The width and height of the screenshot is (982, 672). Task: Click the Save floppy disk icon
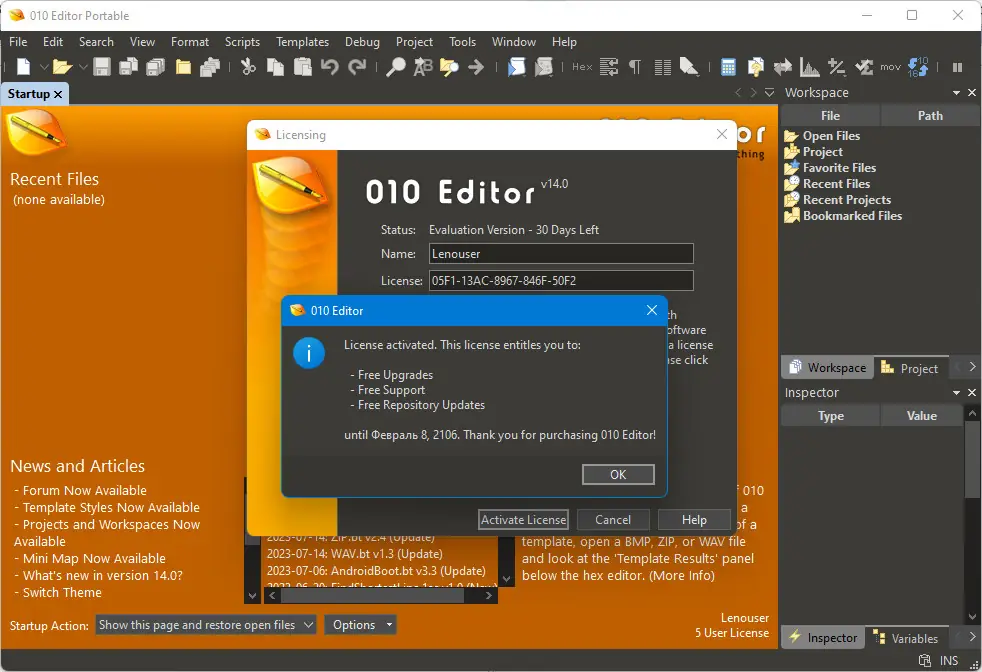[101, 66]
